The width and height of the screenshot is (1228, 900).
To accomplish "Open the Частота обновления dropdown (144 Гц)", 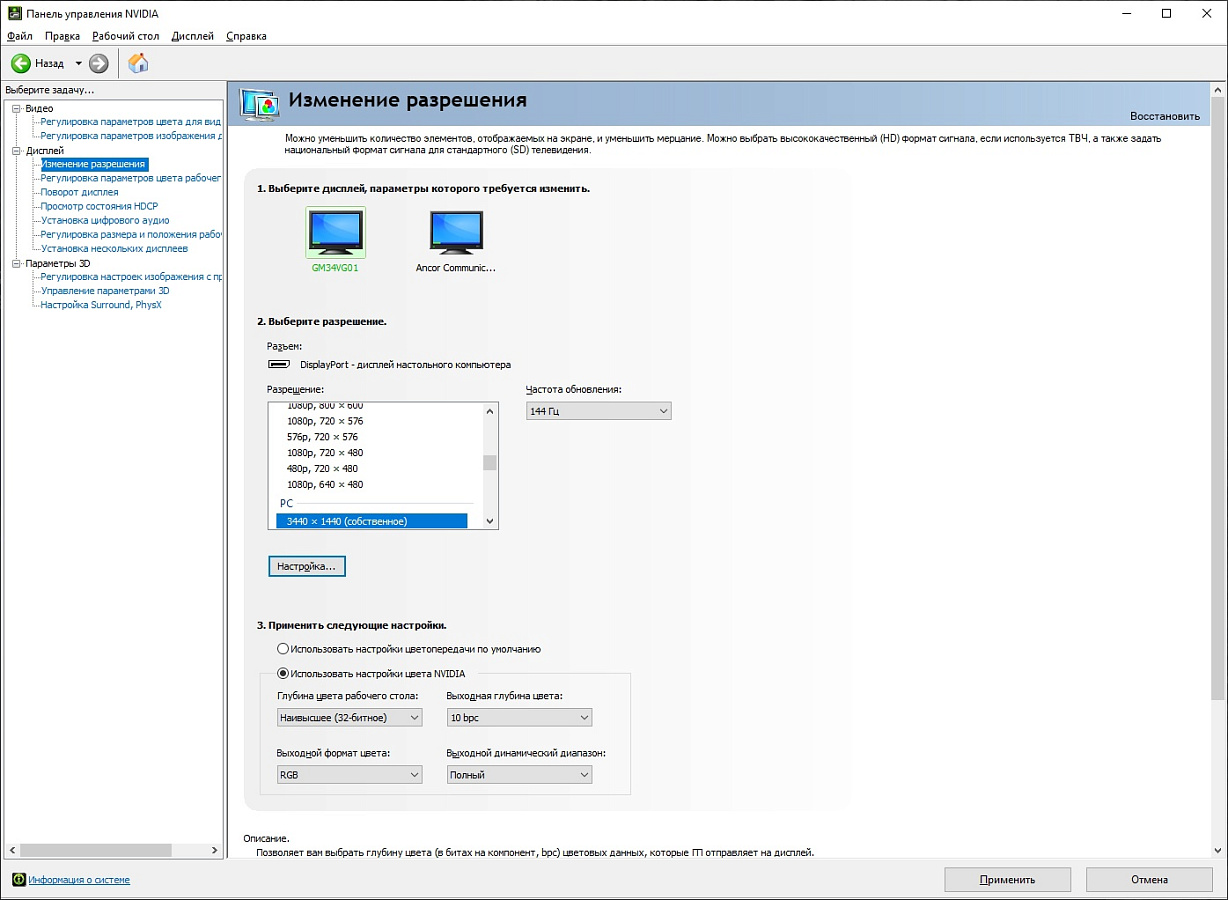I will (598, 411).
